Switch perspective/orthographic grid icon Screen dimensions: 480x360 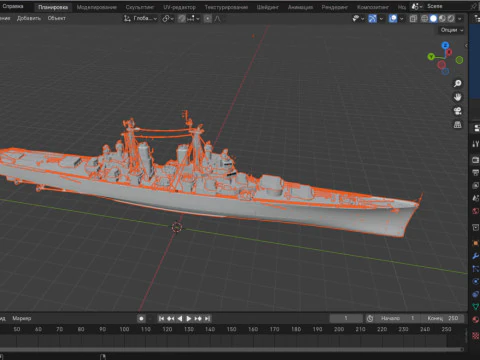point(458,125)
